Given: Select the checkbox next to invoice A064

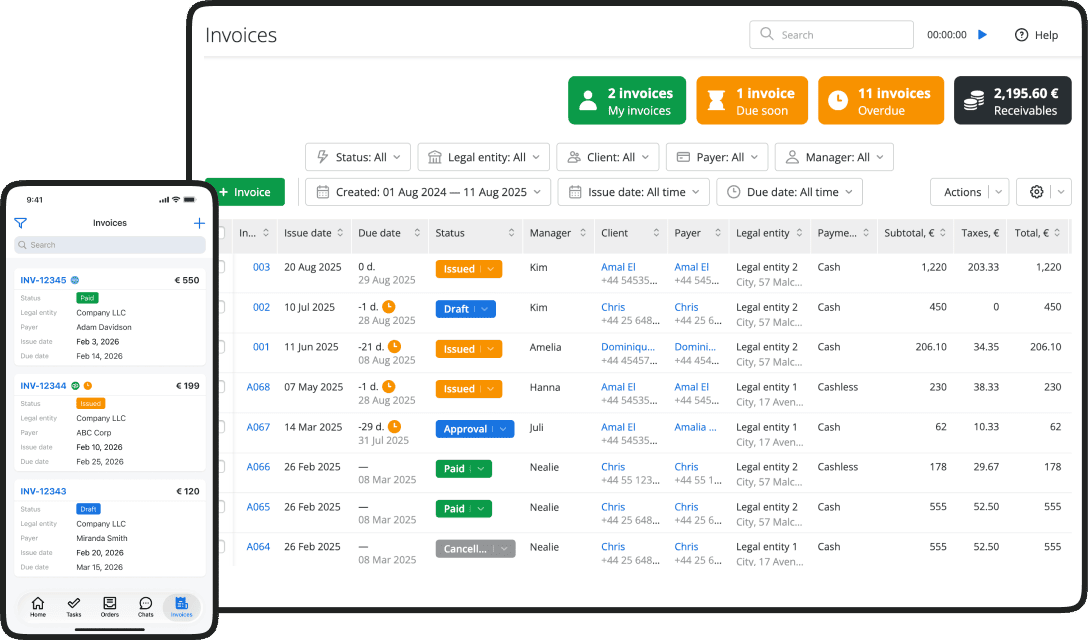Looking at the screenshot, I should click(x=224, y=548).
